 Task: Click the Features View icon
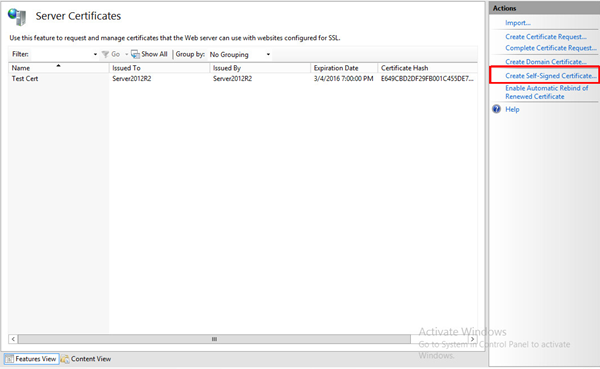(x=10, y=359)
